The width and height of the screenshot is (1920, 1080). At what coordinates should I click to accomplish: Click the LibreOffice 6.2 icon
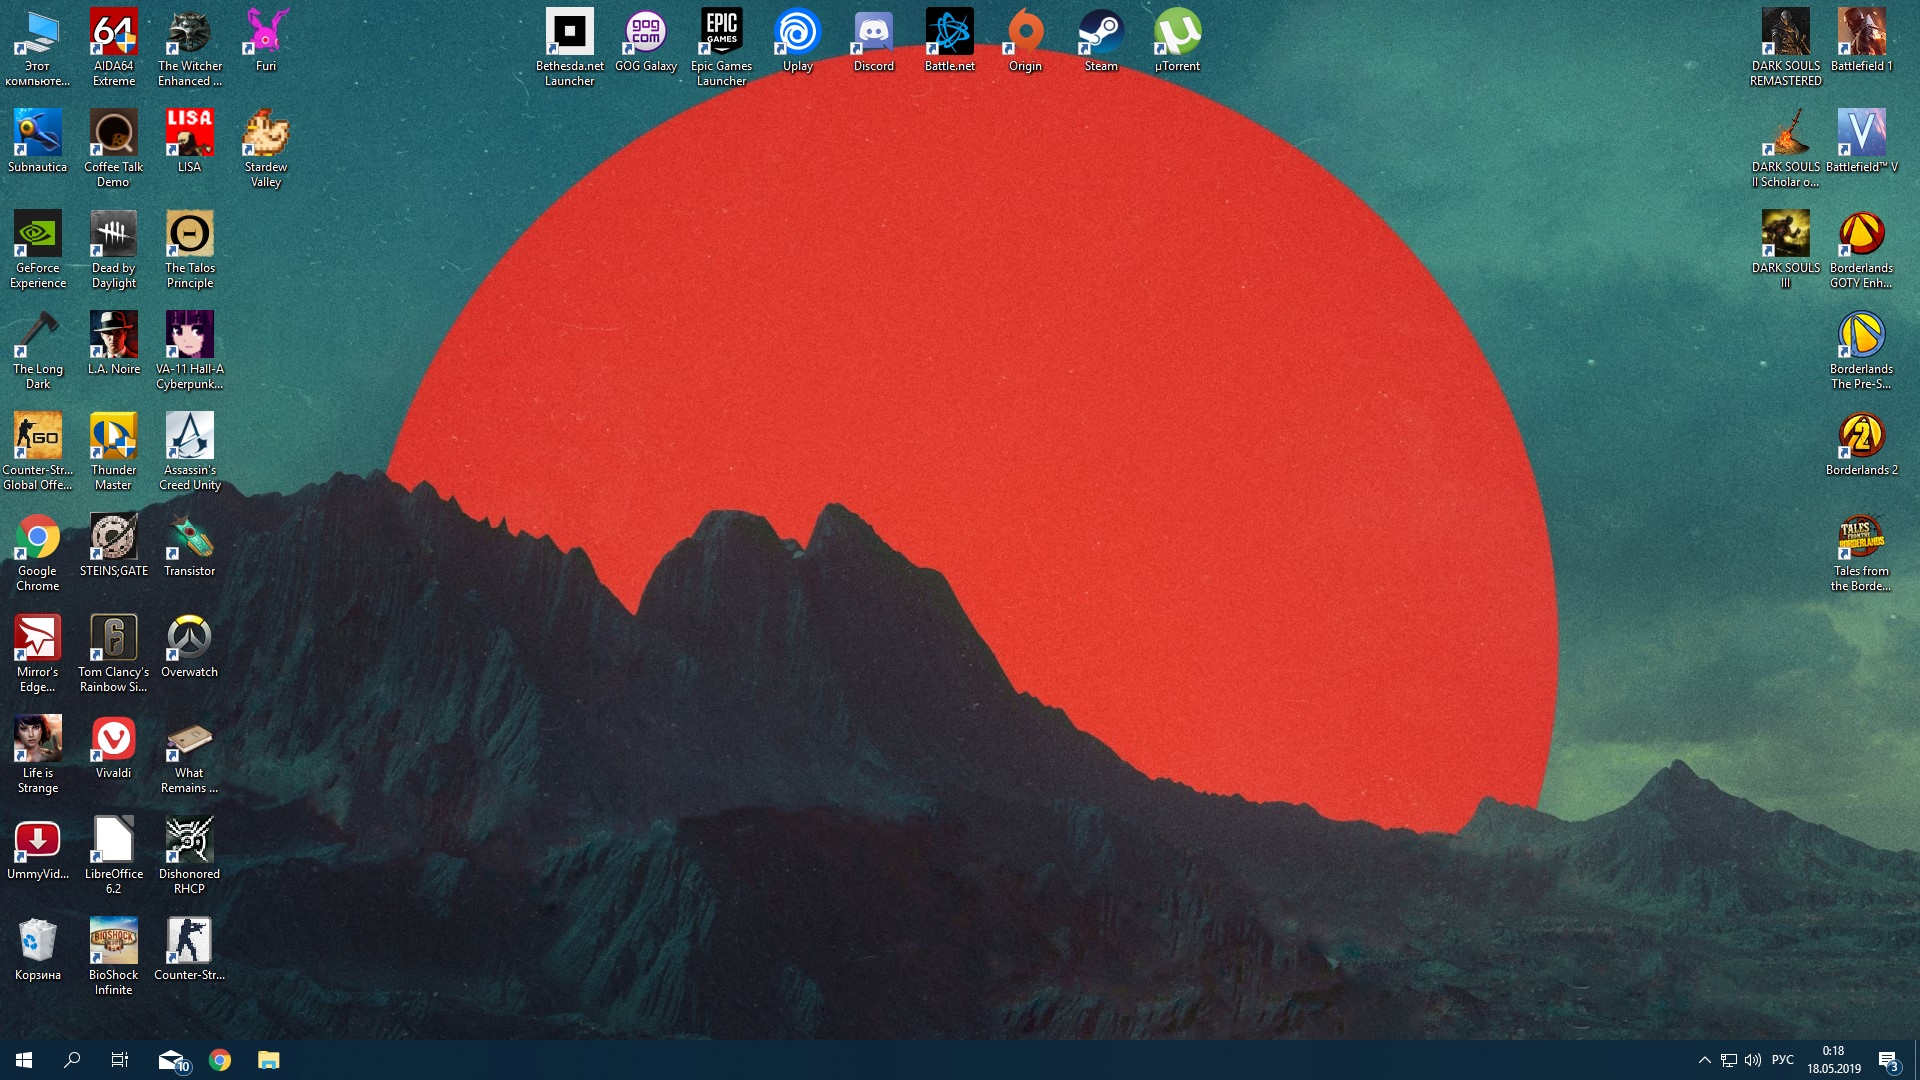click(x=113, y=856)
